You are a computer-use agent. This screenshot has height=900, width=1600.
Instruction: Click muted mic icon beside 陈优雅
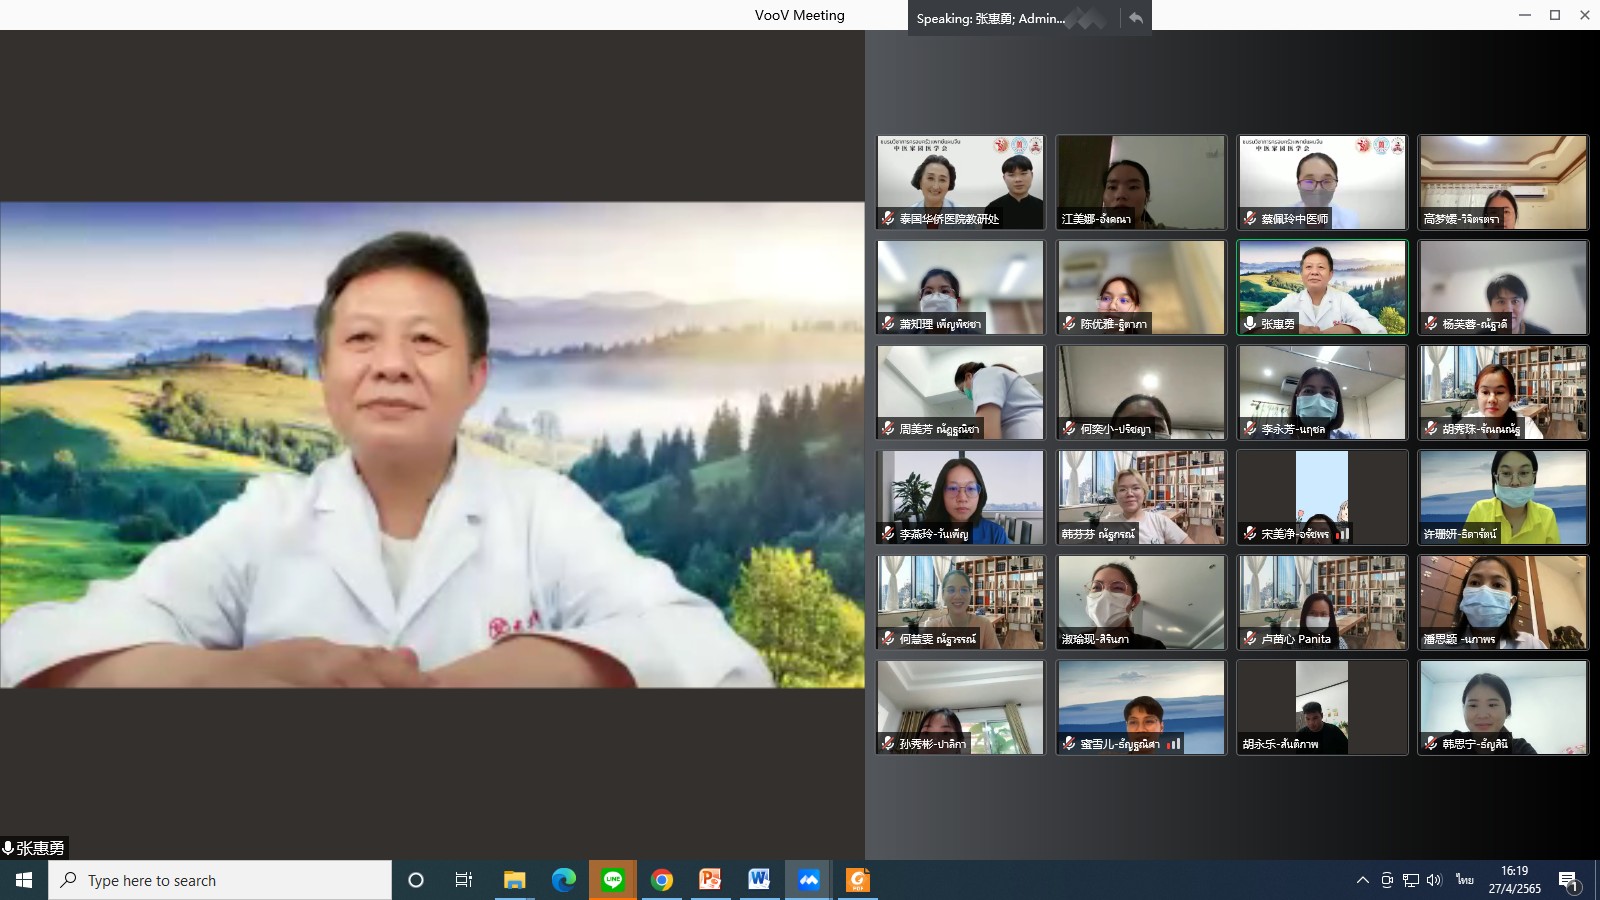click(1069, 323)
